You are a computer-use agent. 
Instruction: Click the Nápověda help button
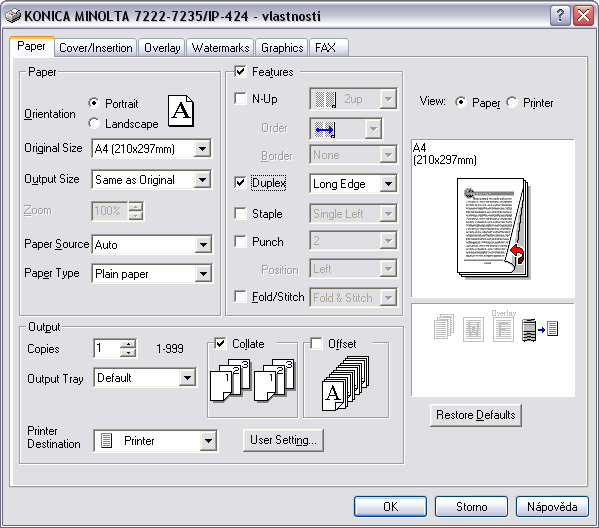(x=552, y=507)
